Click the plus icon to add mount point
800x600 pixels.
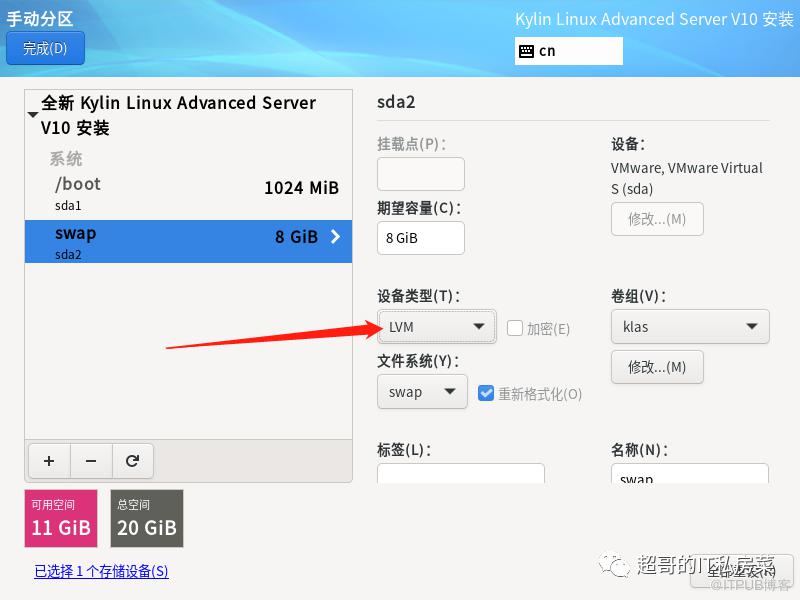(x=49, y=461)
